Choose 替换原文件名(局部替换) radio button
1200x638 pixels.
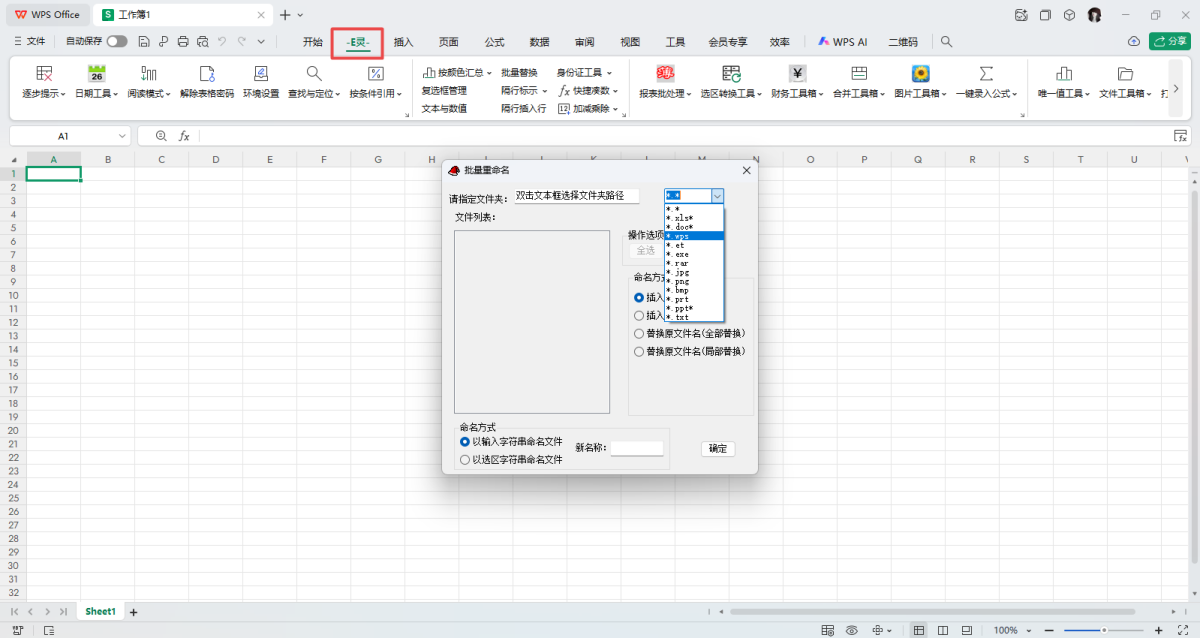[x=639, y=352]
